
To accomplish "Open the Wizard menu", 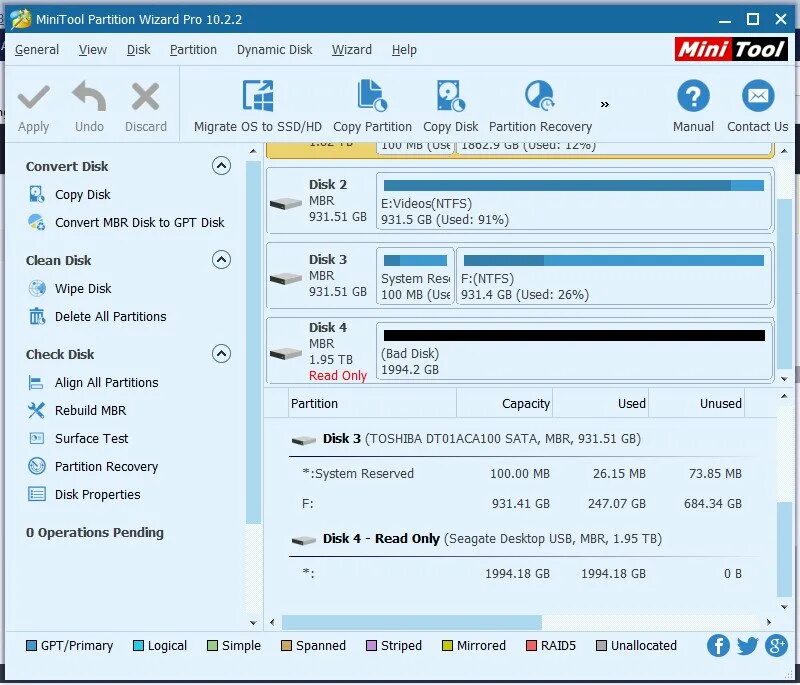I will (352, 49).
